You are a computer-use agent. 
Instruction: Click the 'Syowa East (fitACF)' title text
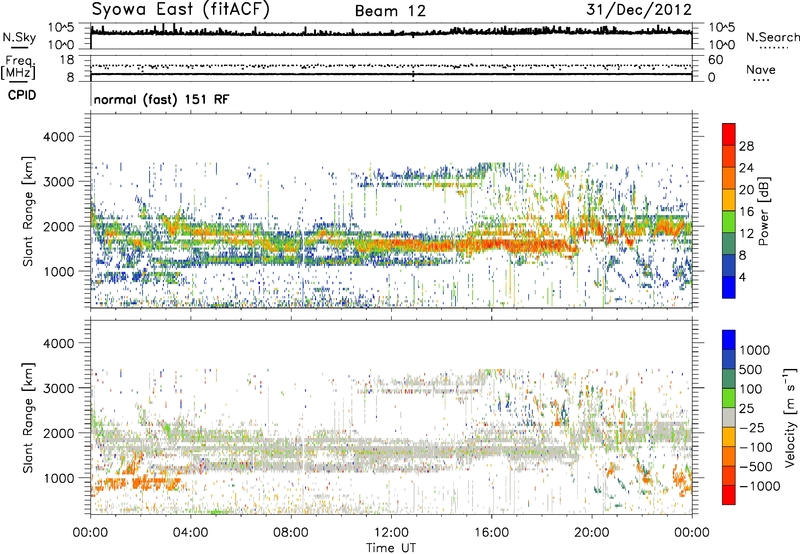[180, 10]
